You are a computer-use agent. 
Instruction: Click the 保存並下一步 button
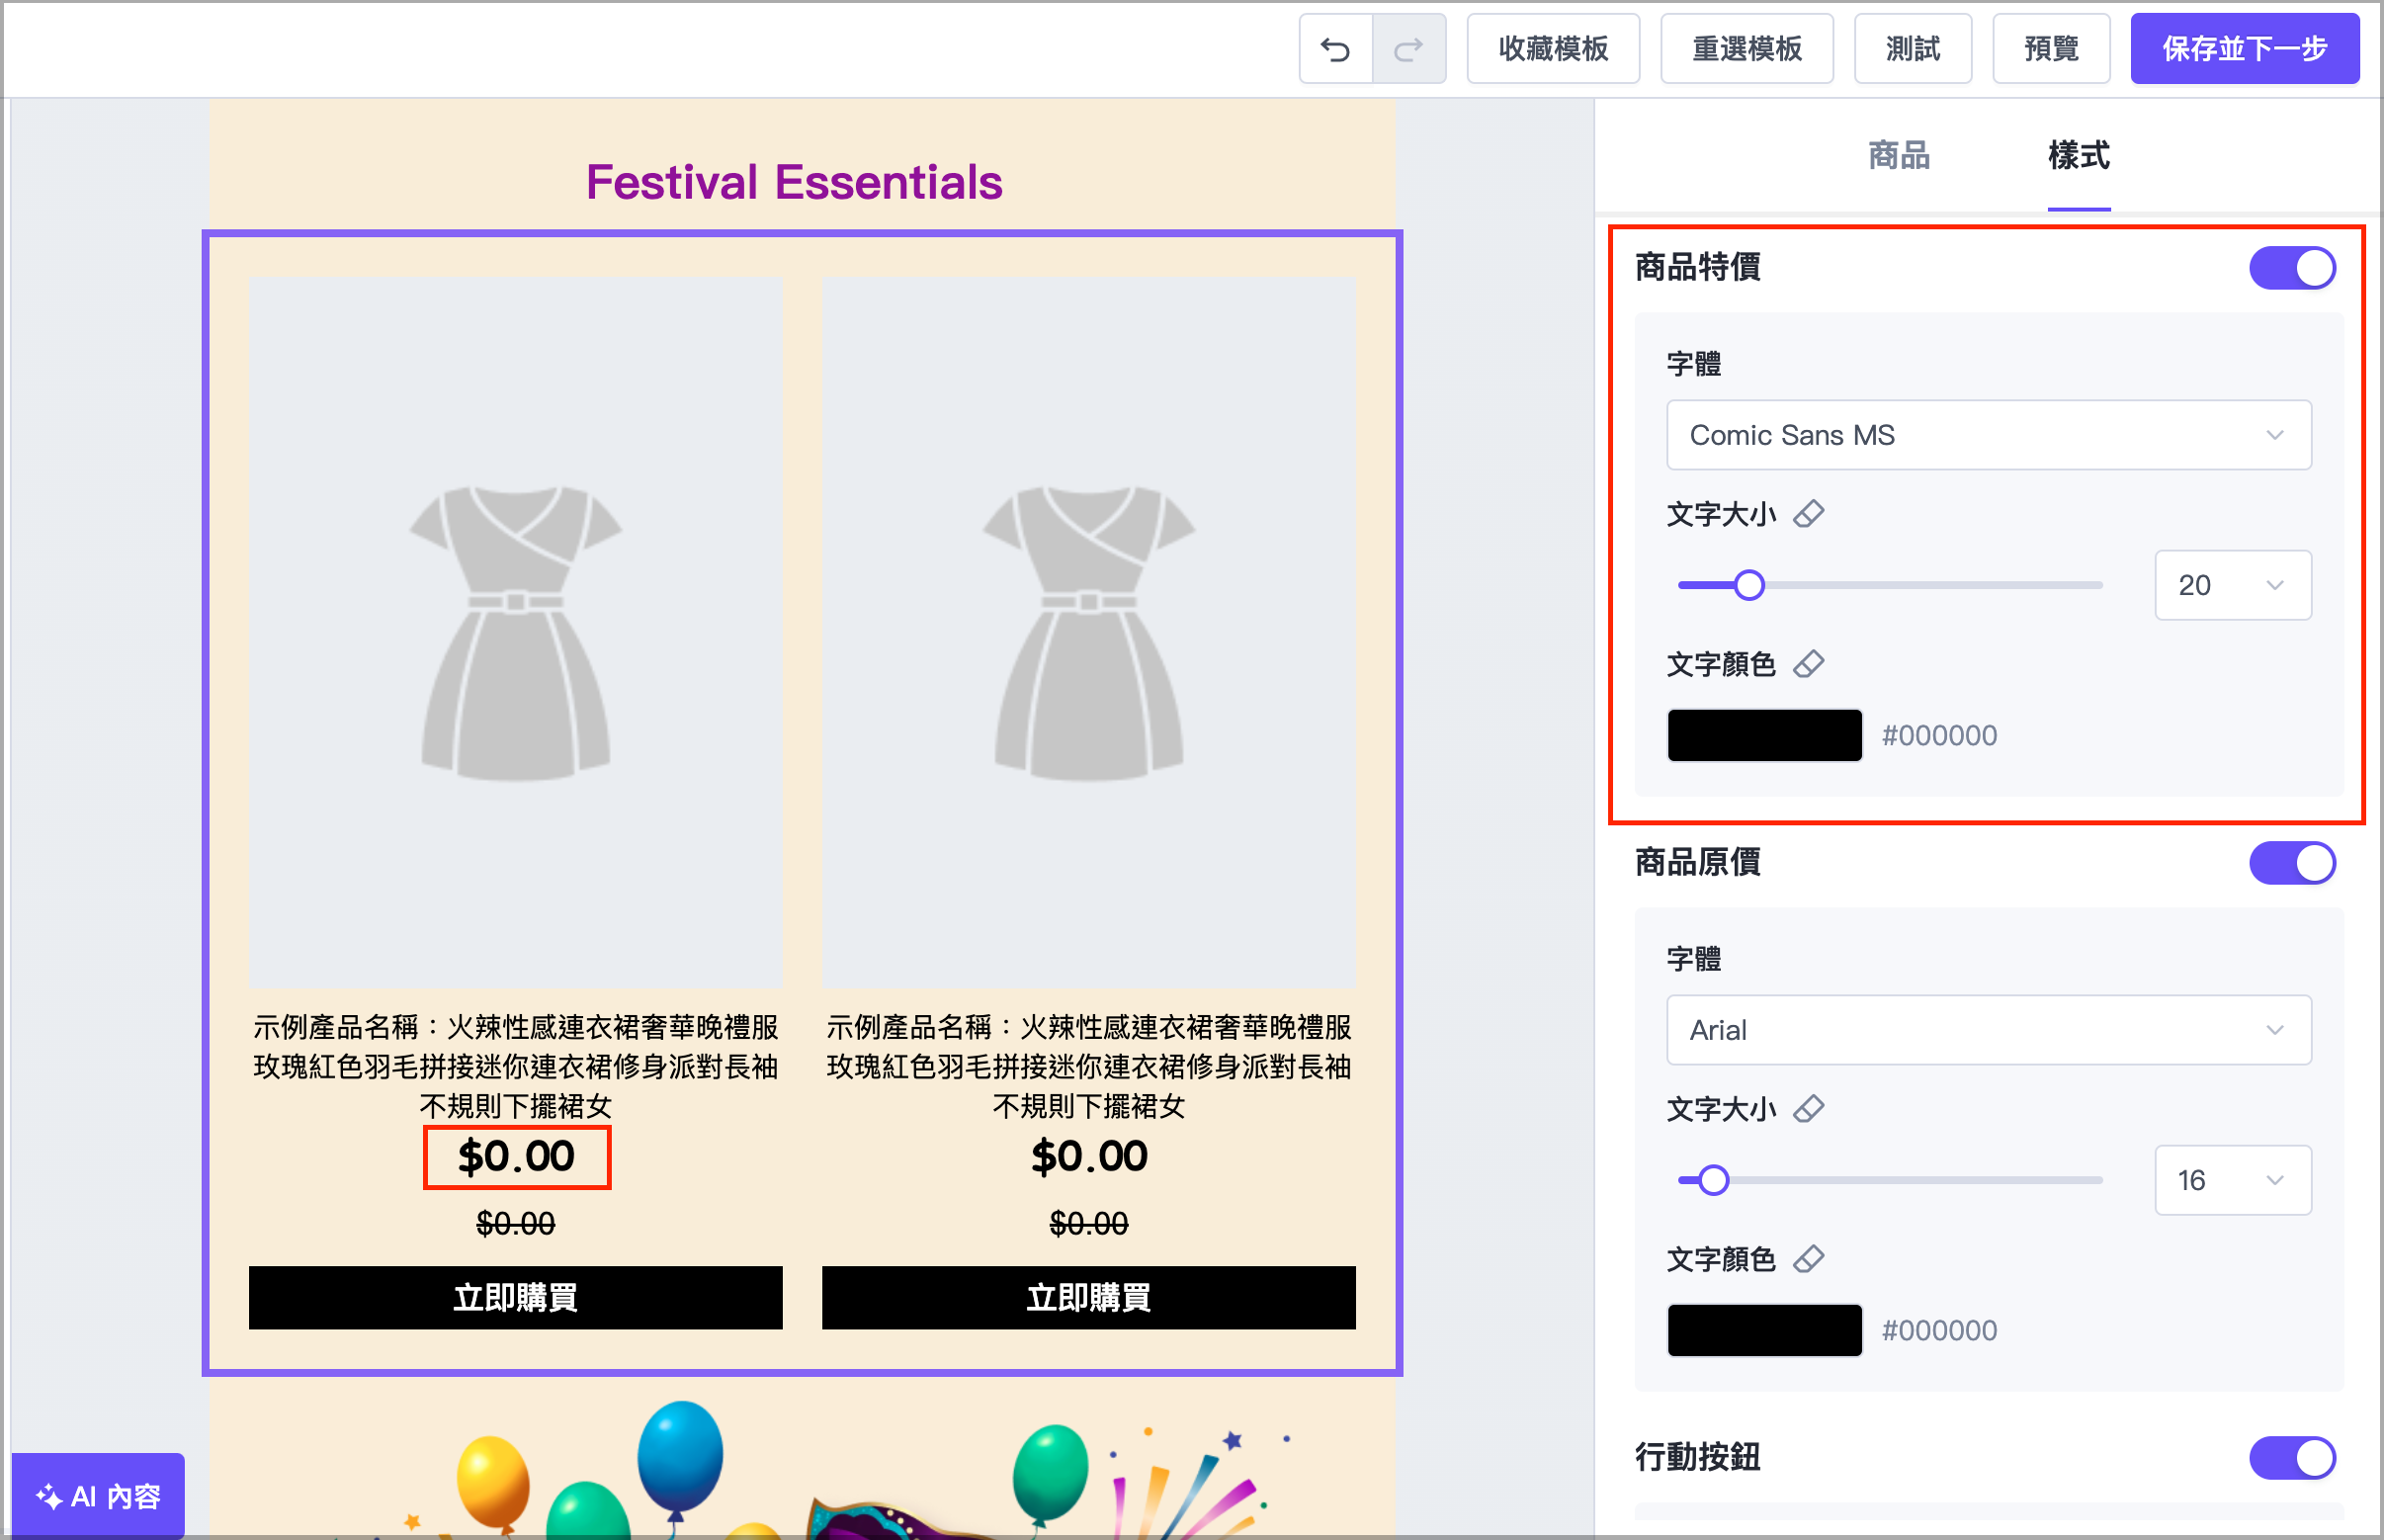click(x=2244, y=47)
